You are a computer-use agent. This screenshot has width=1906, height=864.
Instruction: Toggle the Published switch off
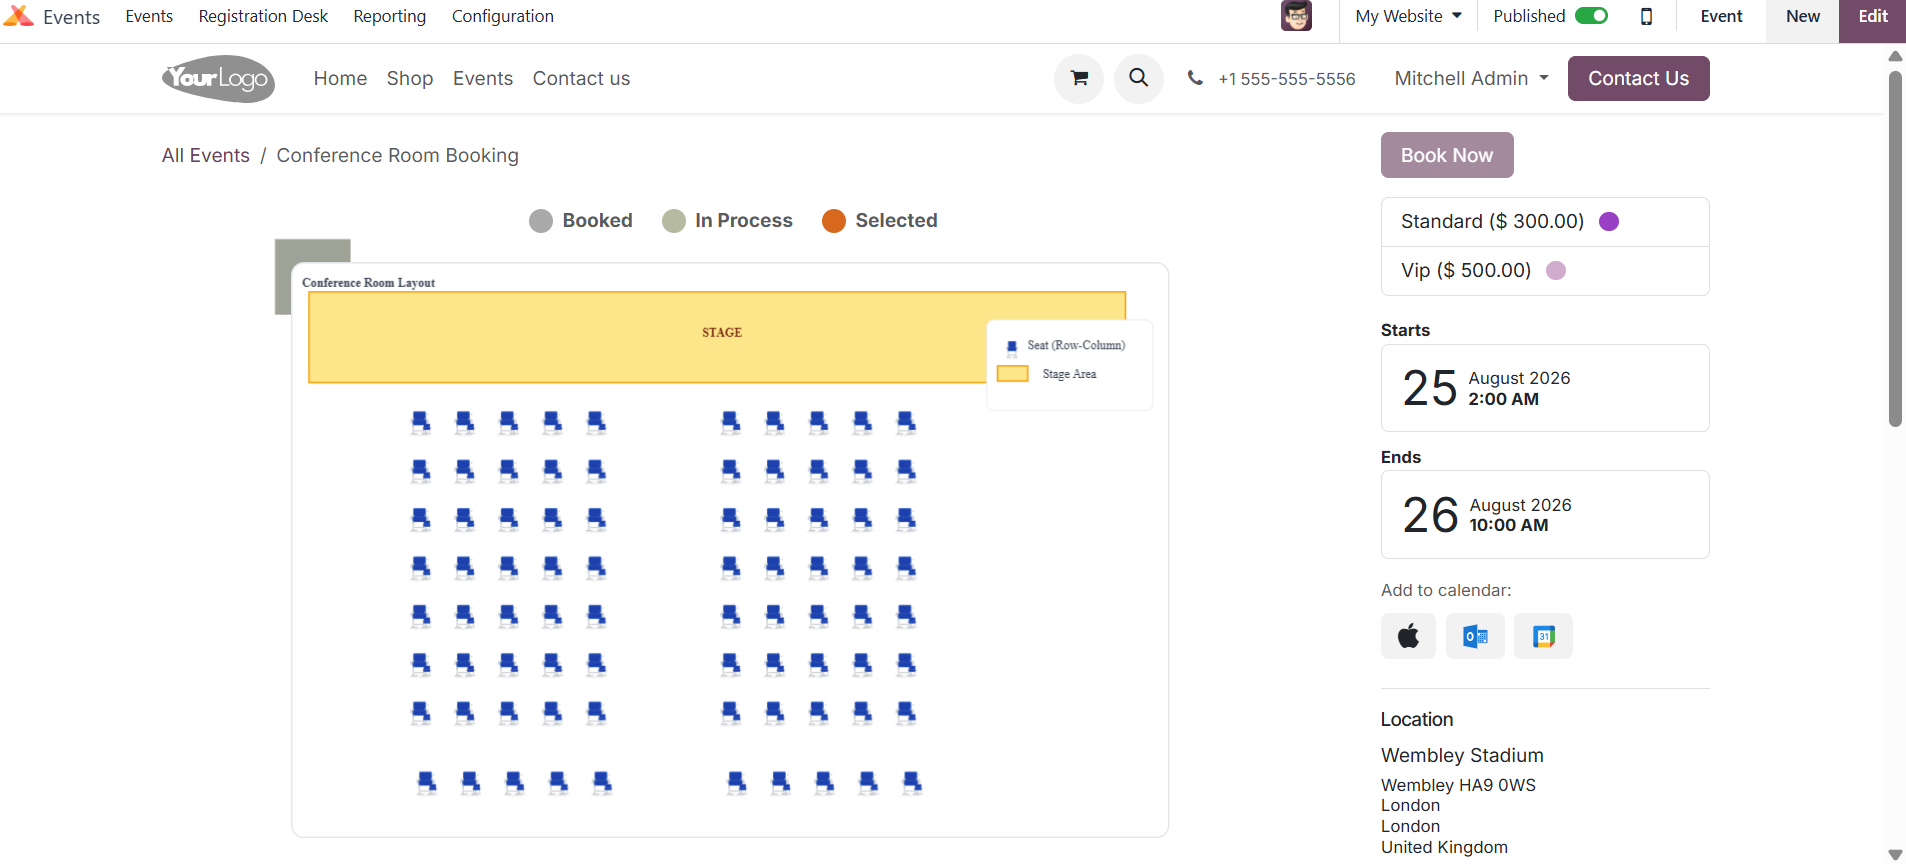(x=1591, y=16)
